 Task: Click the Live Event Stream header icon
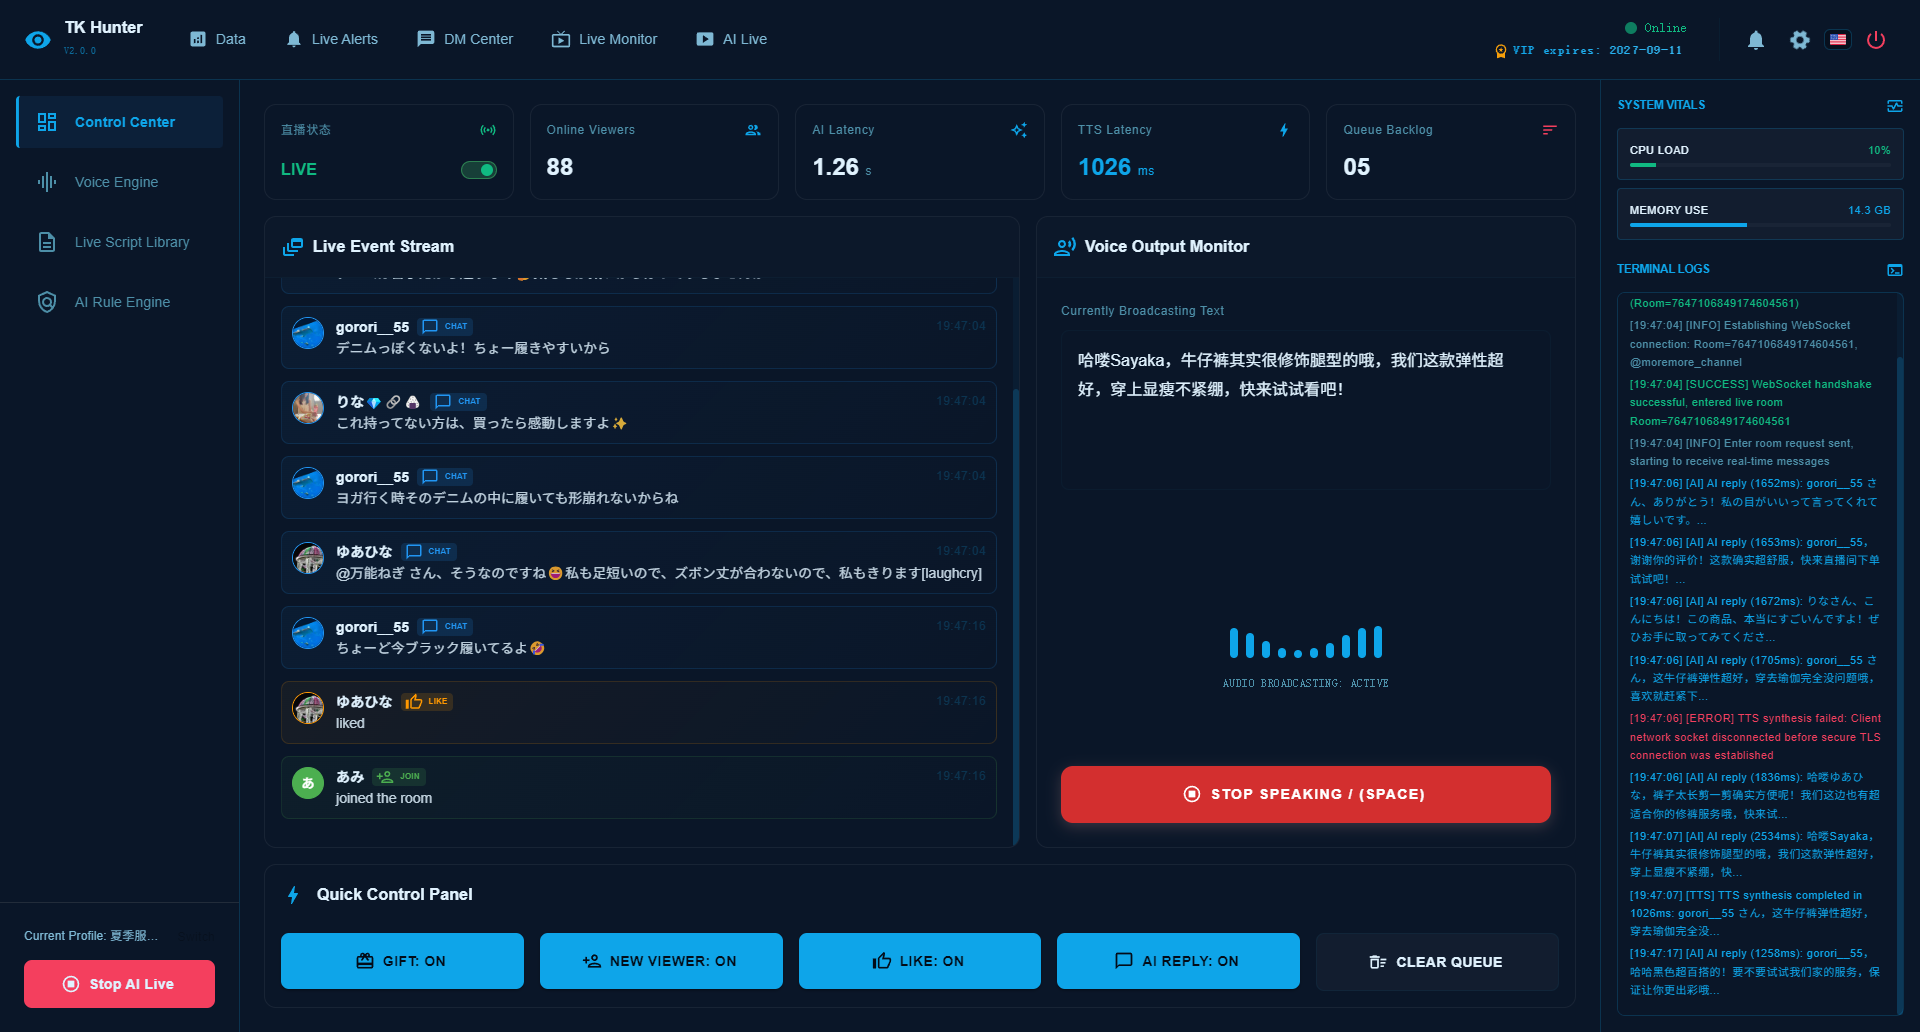pos(293,247)
